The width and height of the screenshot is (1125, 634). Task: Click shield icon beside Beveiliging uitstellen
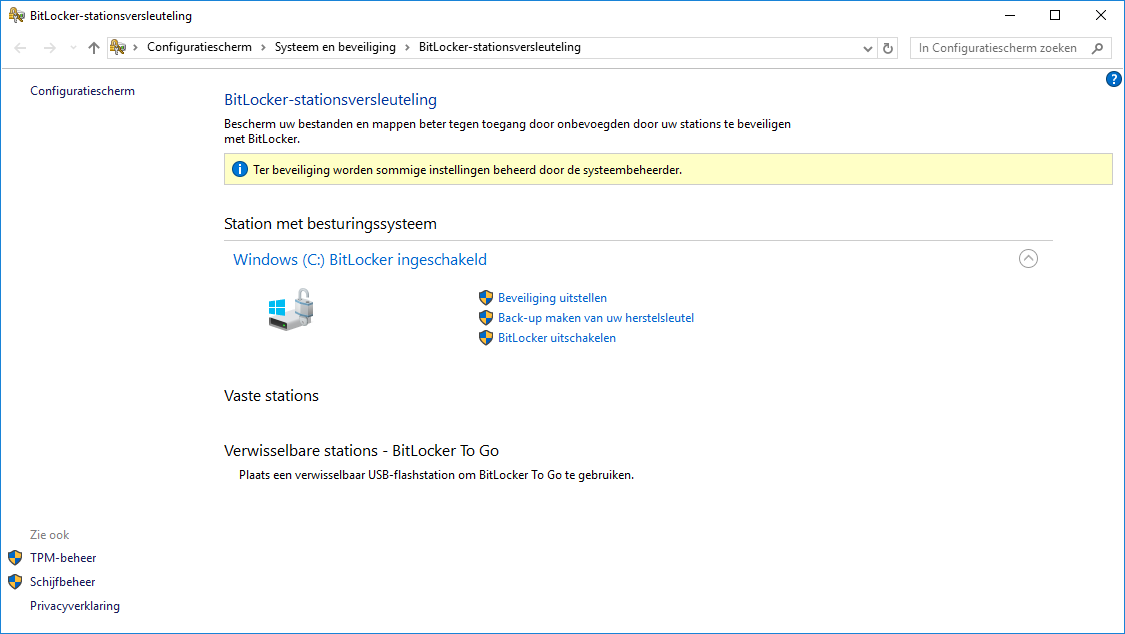[x=486, y=298]
